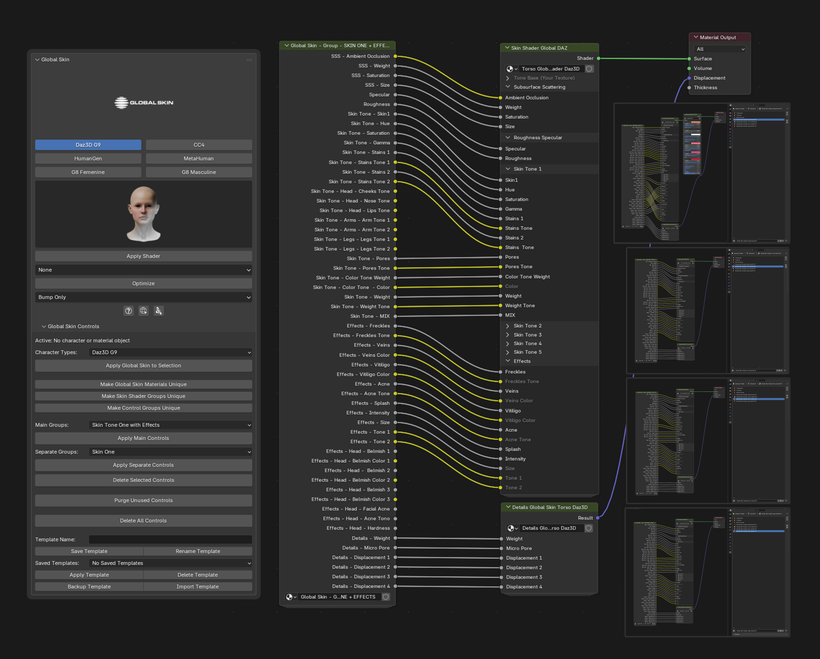The height and width of the screenshot is (659, 820).
Task: Expand the Skin Tone 2 section
Action: tap(508, 326)
